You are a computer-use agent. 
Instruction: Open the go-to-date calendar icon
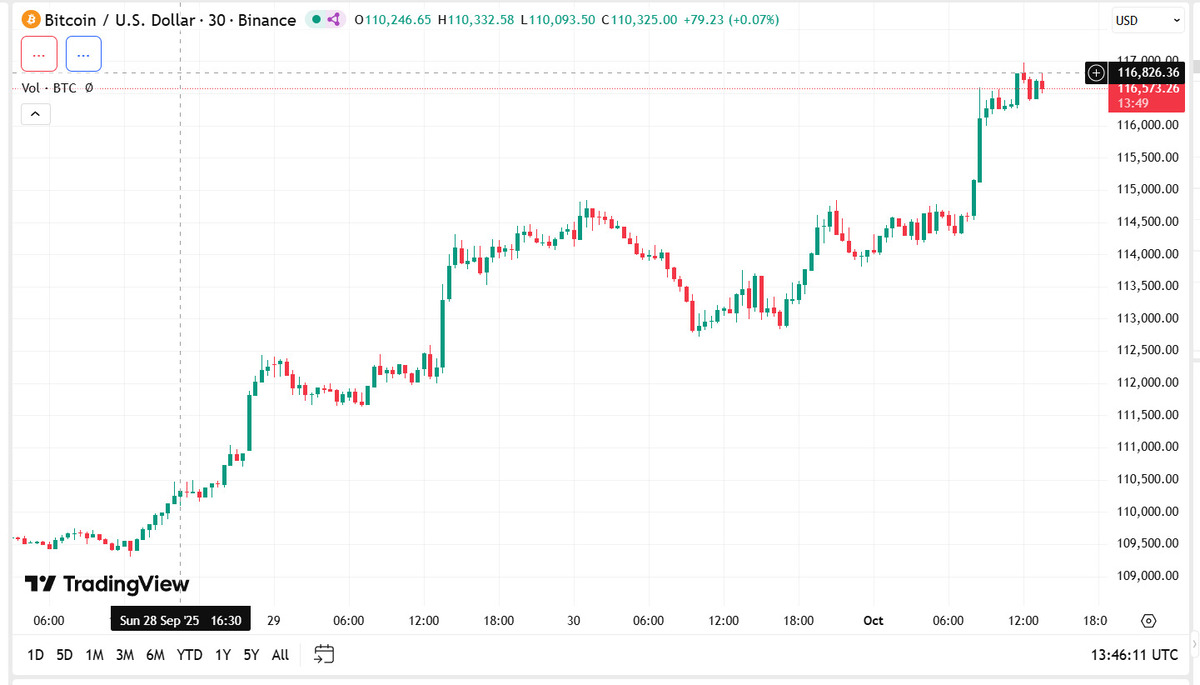coord(324,654)
